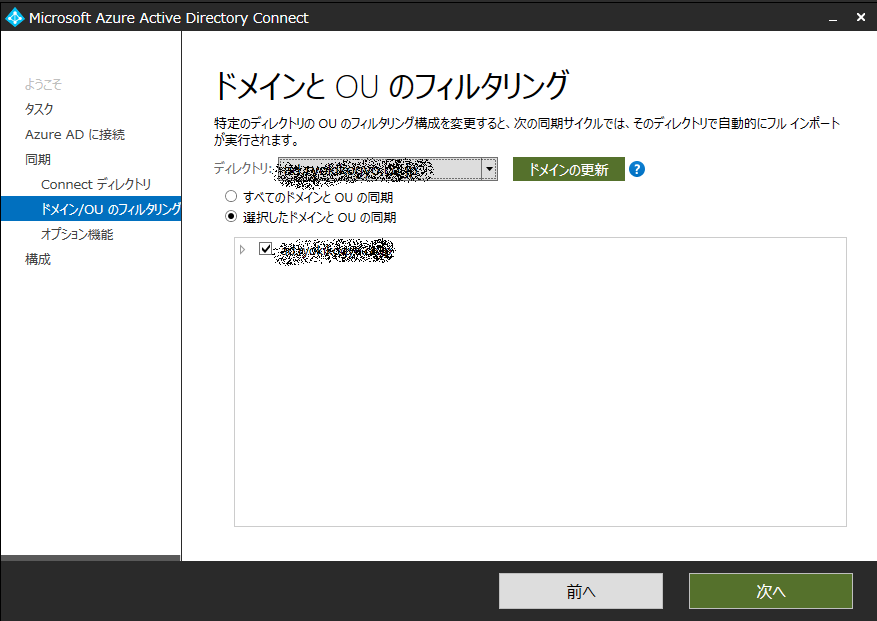Open Azure AD に接続 step
Image resolution: width=877 pixels, height=621 pixels.
coord(75,134)
